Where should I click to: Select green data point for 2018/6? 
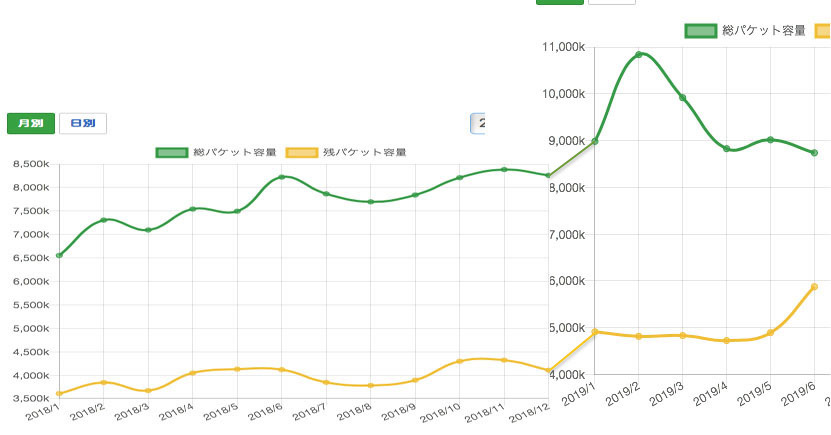coord(282,177)
